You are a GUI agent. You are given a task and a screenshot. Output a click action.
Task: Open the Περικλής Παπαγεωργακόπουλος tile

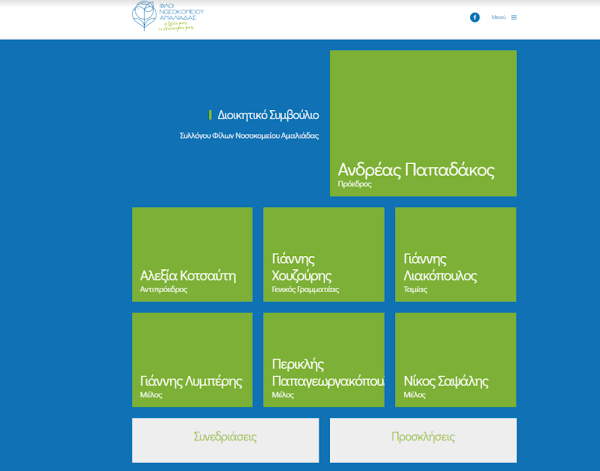pos(323,360)
